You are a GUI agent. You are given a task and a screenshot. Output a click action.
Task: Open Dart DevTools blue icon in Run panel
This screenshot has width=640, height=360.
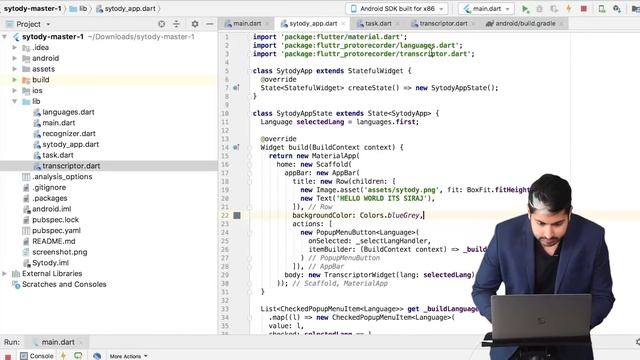tap(97, 356)
